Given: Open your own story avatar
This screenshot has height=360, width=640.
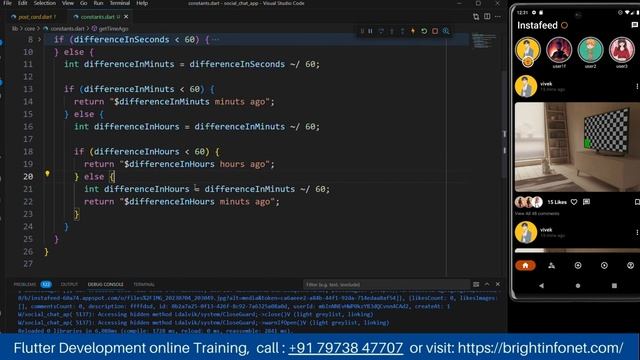Looking at the screenshot, I should pos(528,51).
